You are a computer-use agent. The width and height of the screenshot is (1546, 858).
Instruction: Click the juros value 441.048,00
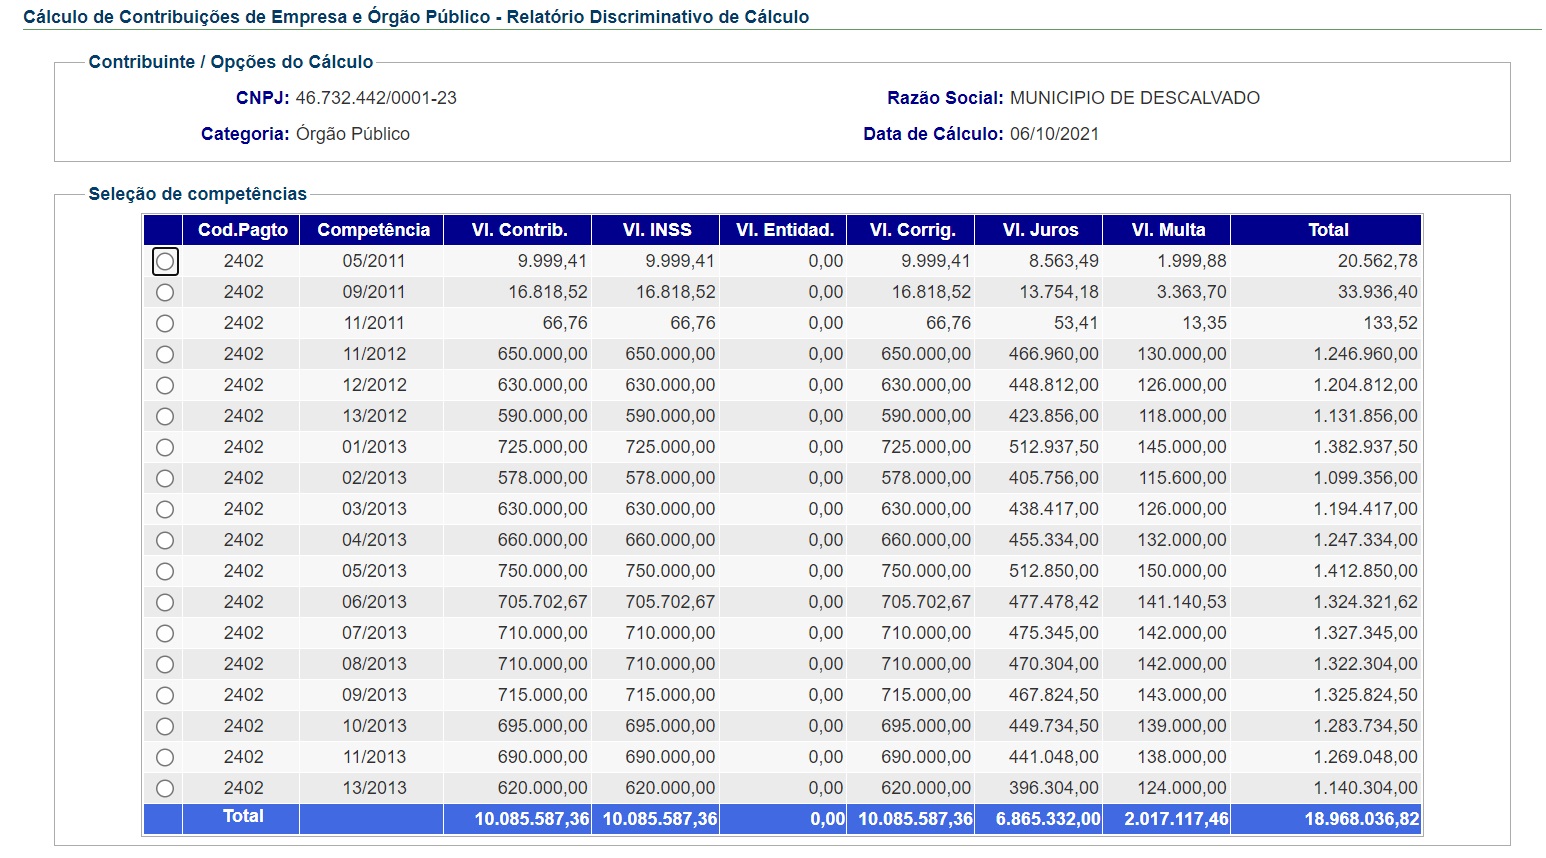click(x=1053, y=757)
